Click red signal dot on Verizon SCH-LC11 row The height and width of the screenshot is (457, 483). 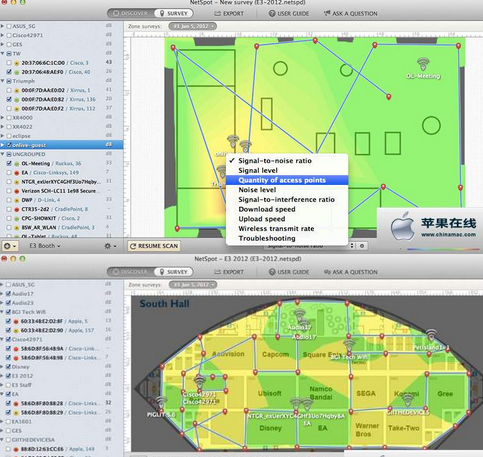(16, 191)
